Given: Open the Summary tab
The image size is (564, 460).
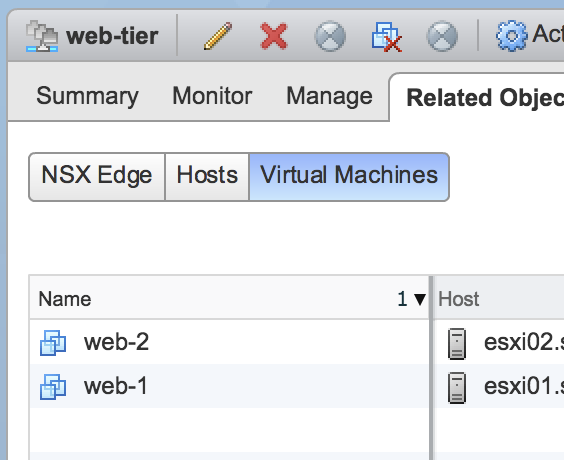Looking at the screenshot, I should click(x=87, y=96).
